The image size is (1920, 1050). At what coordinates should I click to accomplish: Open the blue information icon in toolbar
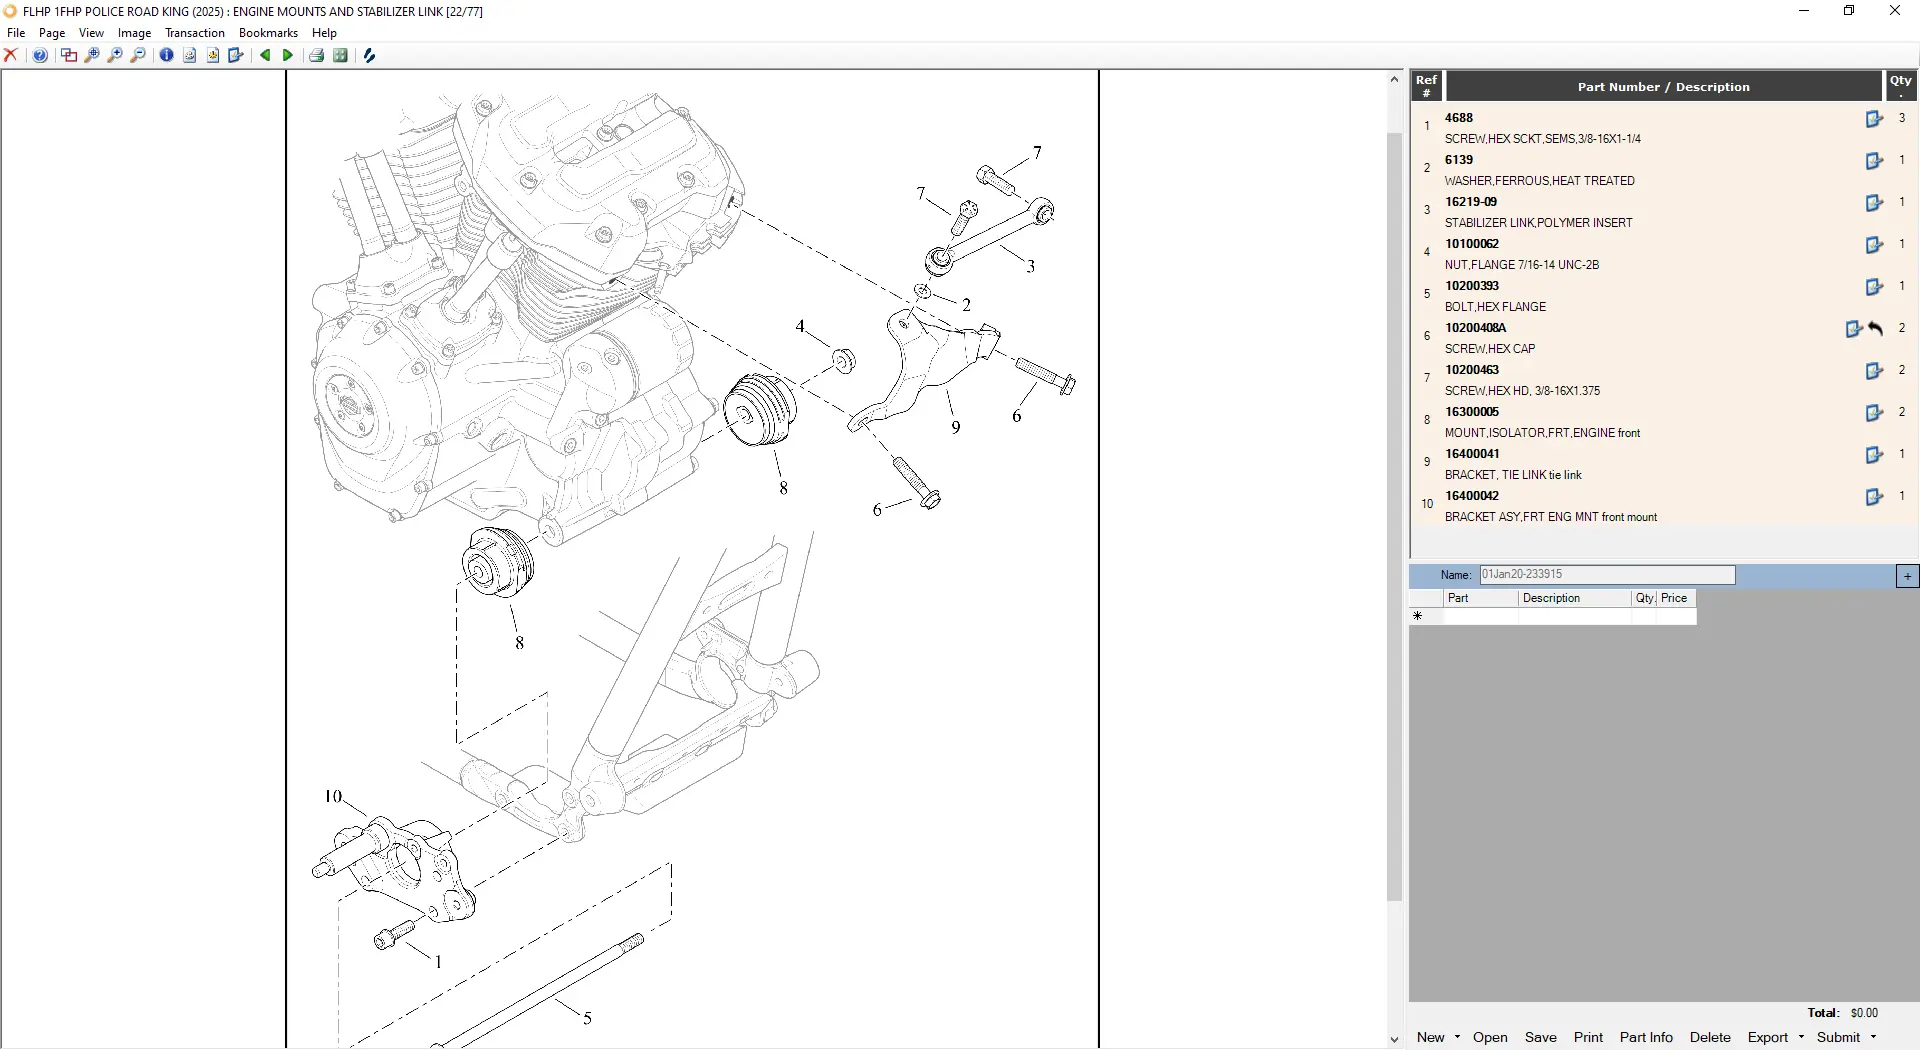(x=167, y=56)
